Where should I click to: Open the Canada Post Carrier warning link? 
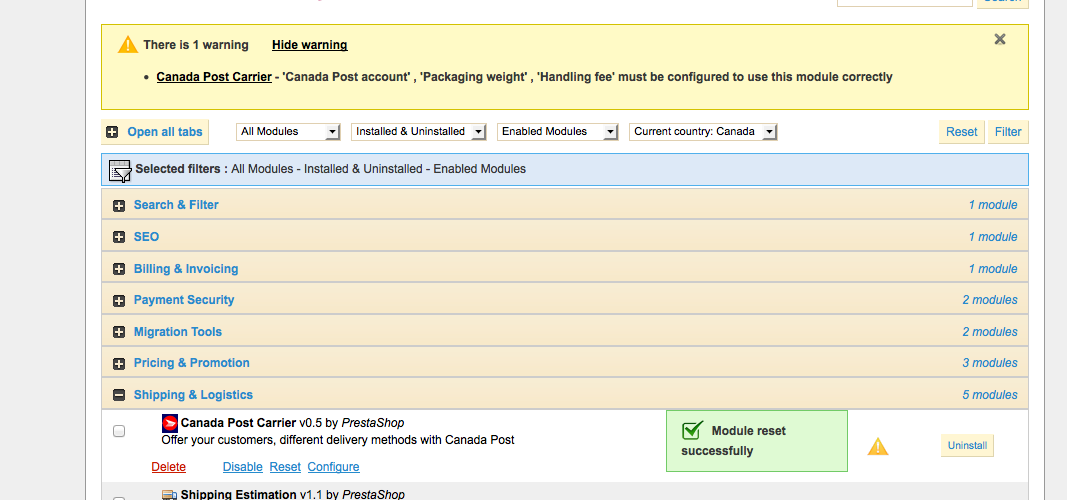tap(214, 77)
